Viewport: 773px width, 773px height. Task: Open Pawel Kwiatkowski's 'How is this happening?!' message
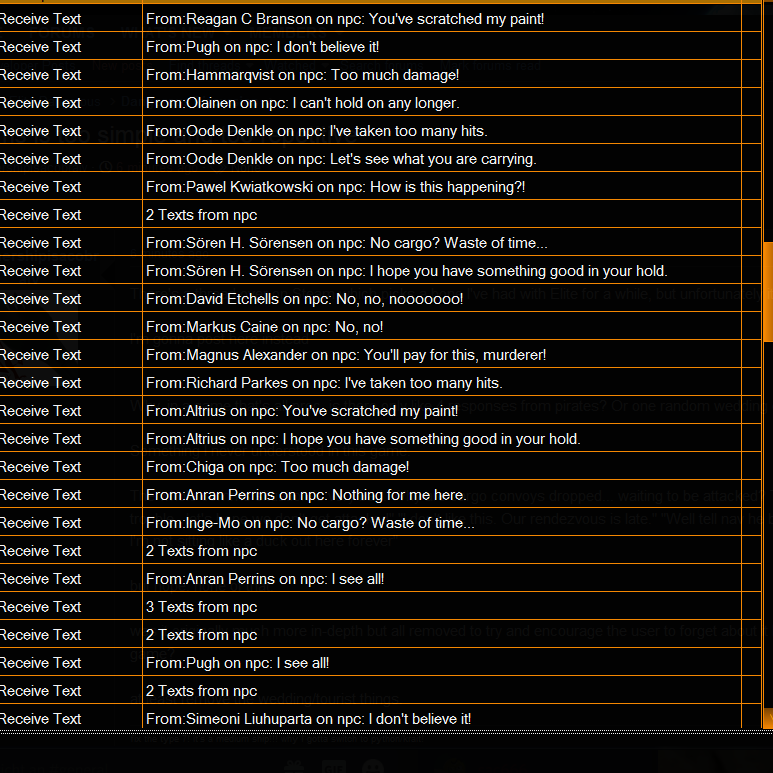[x=336, y=187]
